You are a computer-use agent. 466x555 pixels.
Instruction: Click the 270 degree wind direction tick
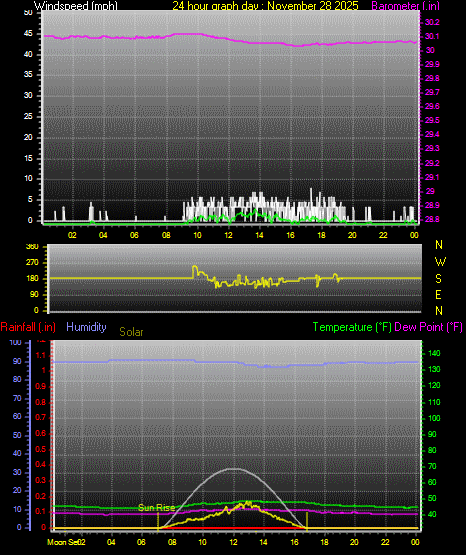[x=32, y=263]
